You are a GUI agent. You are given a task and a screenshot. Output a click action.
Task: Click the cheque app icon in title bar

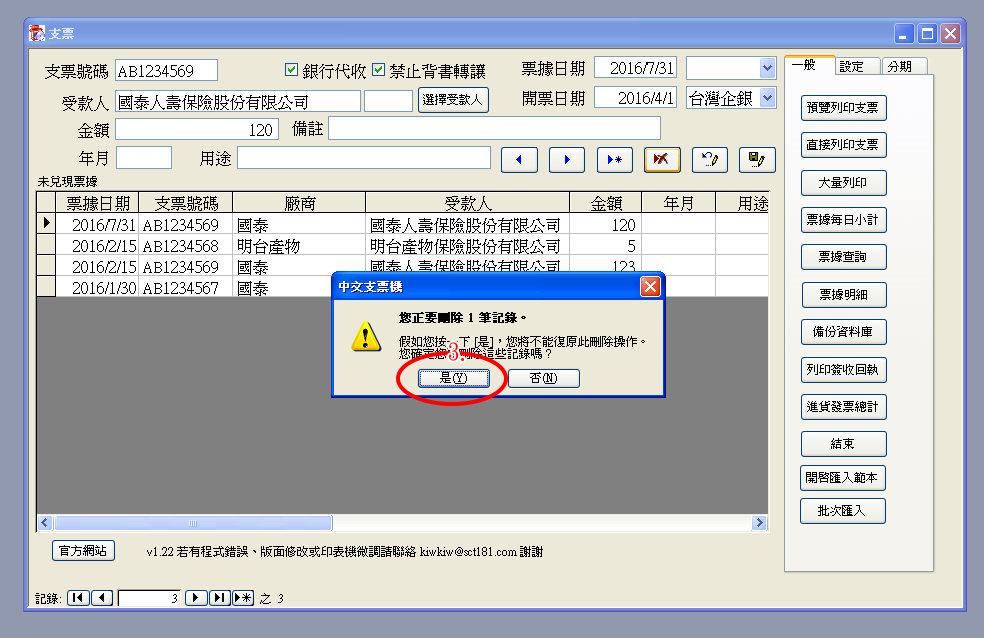(x=38, y=33)
